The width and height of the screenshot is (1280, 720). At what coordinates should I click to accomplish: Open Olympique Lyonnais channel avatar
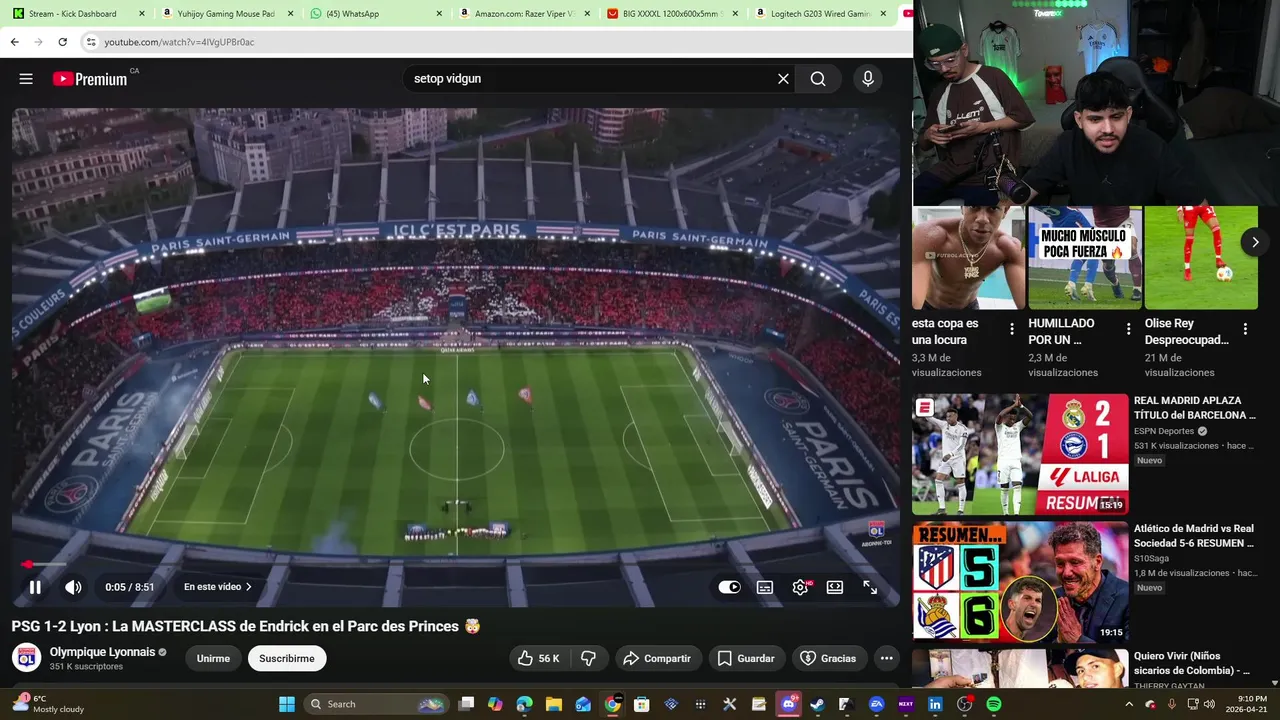pos(27,657)
